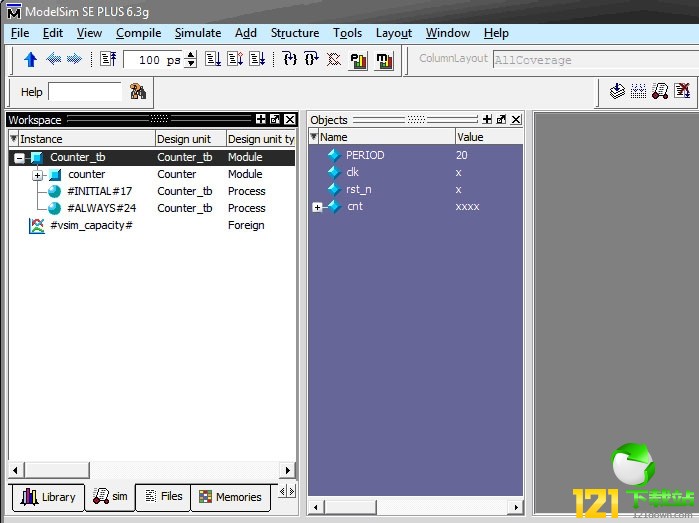Collapse the Counter_tb instance node

point(19,158)
